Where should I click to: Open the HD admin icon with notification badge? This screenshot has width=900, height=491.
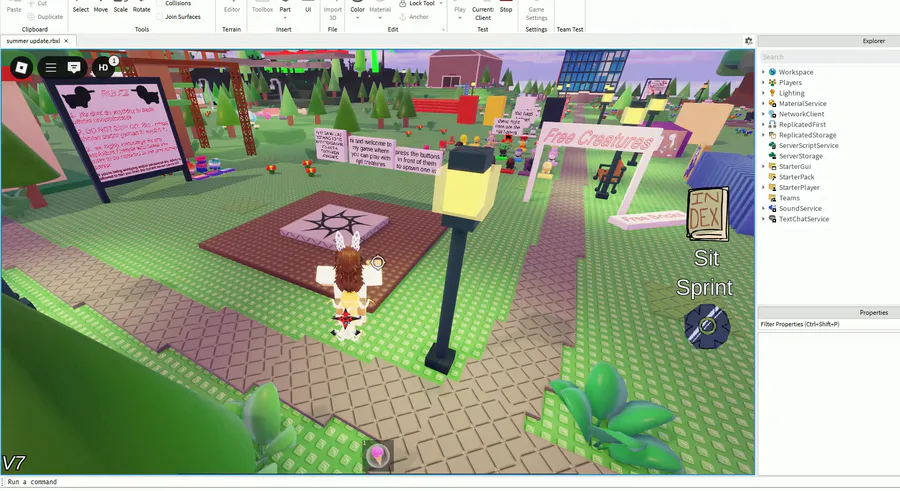[x=104, y=67]
